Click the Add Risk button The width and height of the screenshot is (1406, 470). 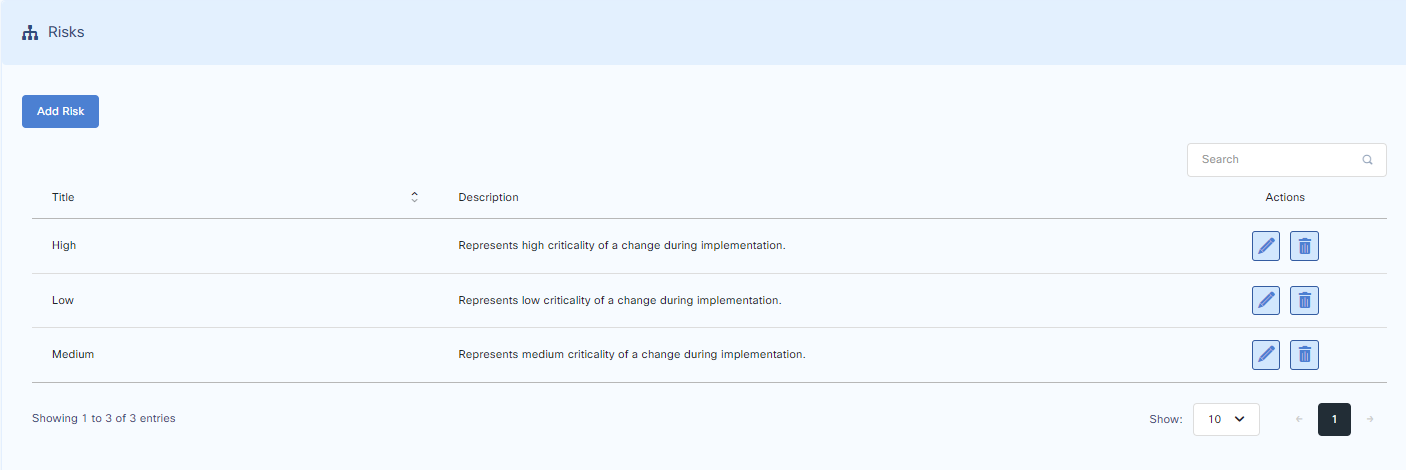pyautogui.click(x=60, y=112)
